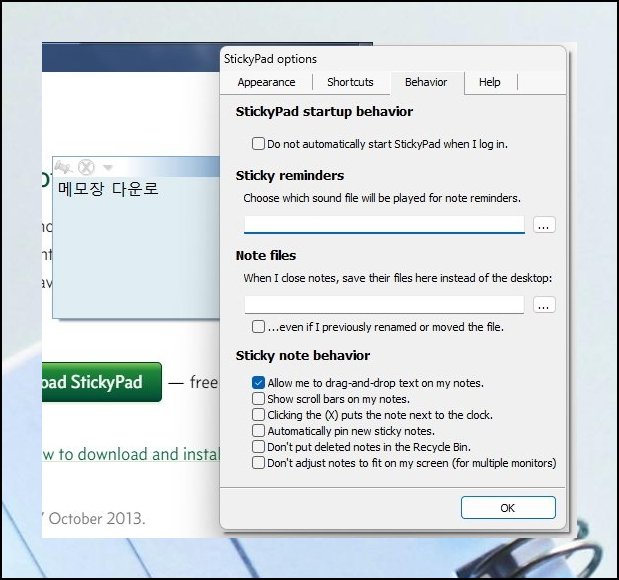Click the 'Sticky reminders' heading

coord(290,175)
